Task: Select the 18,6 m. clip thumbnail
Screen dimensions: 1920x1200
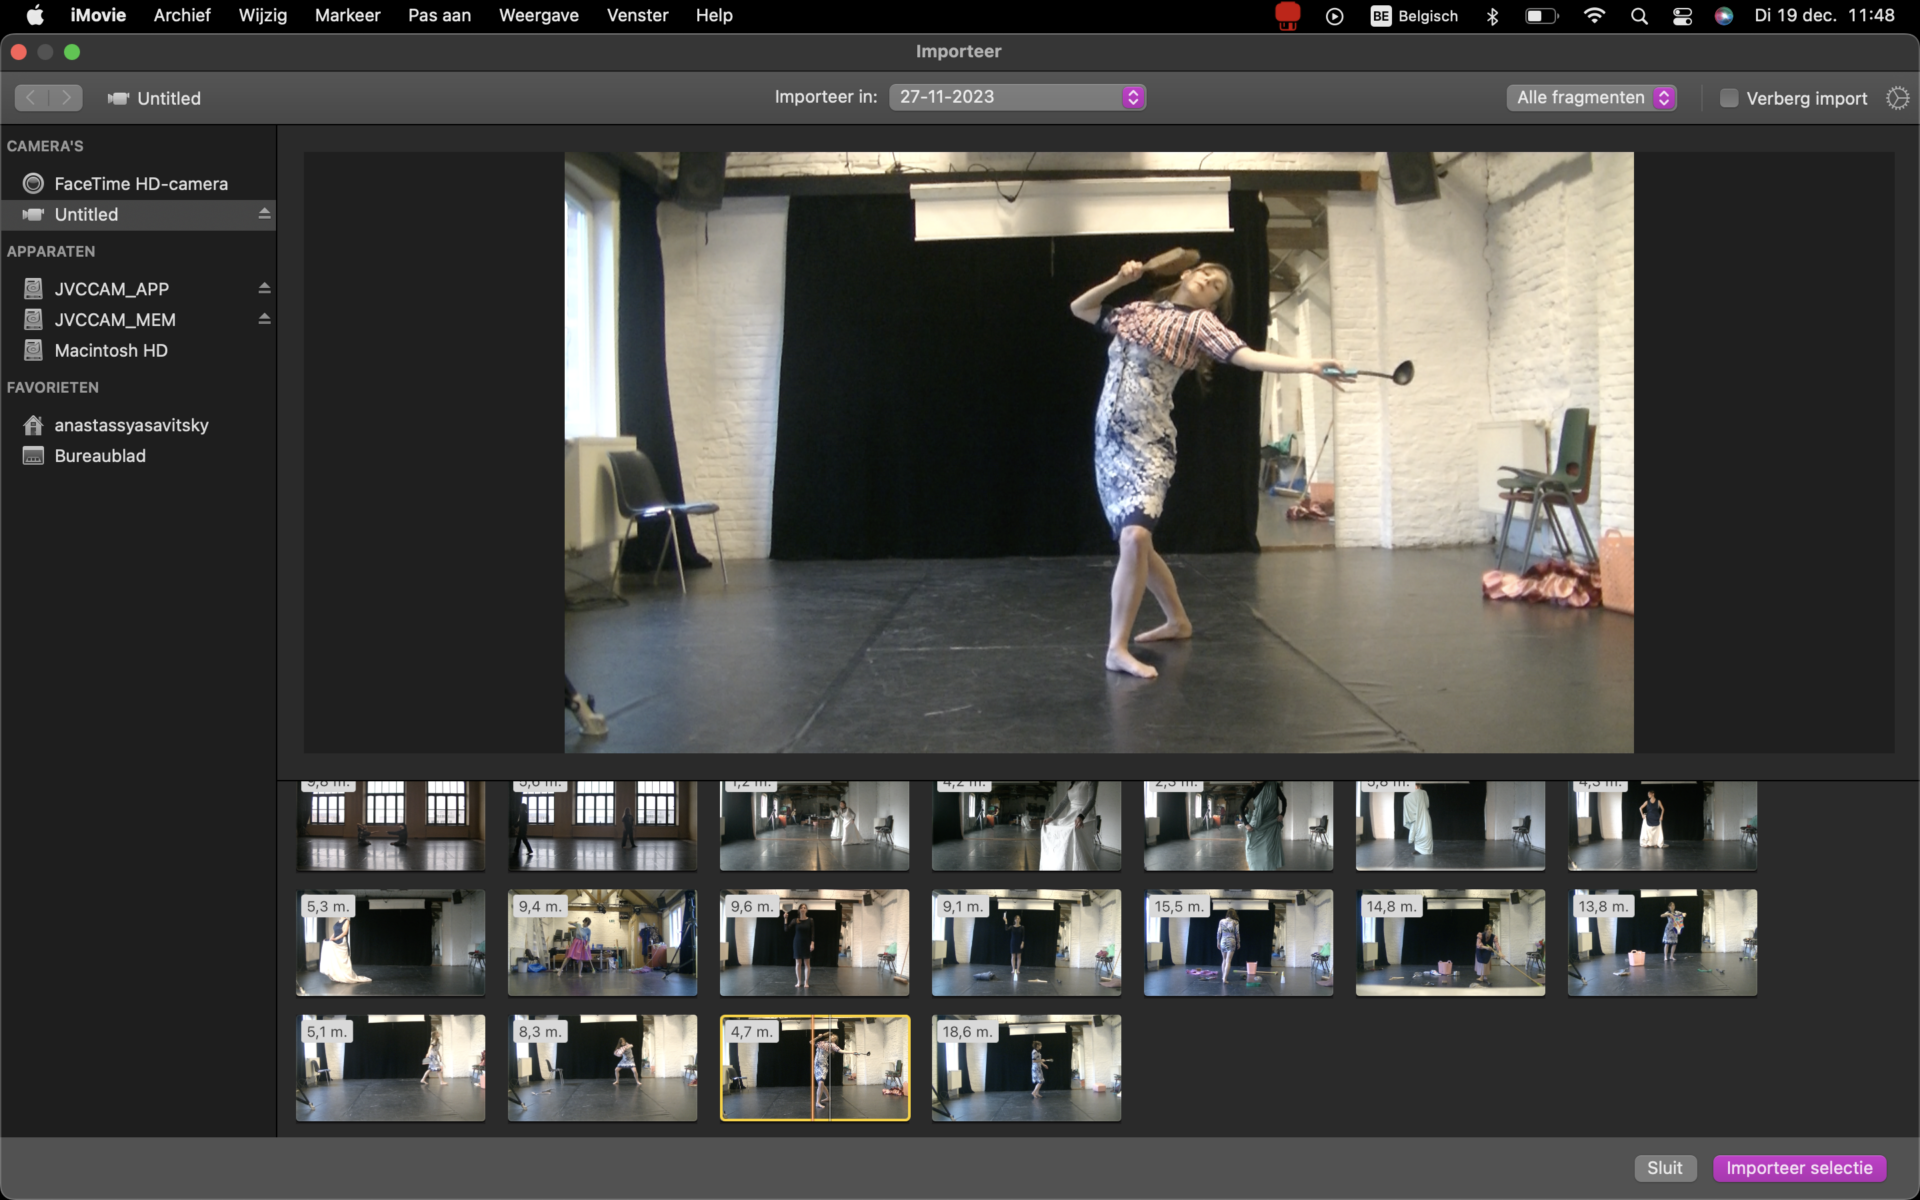Action: tap(1027, 1068)
